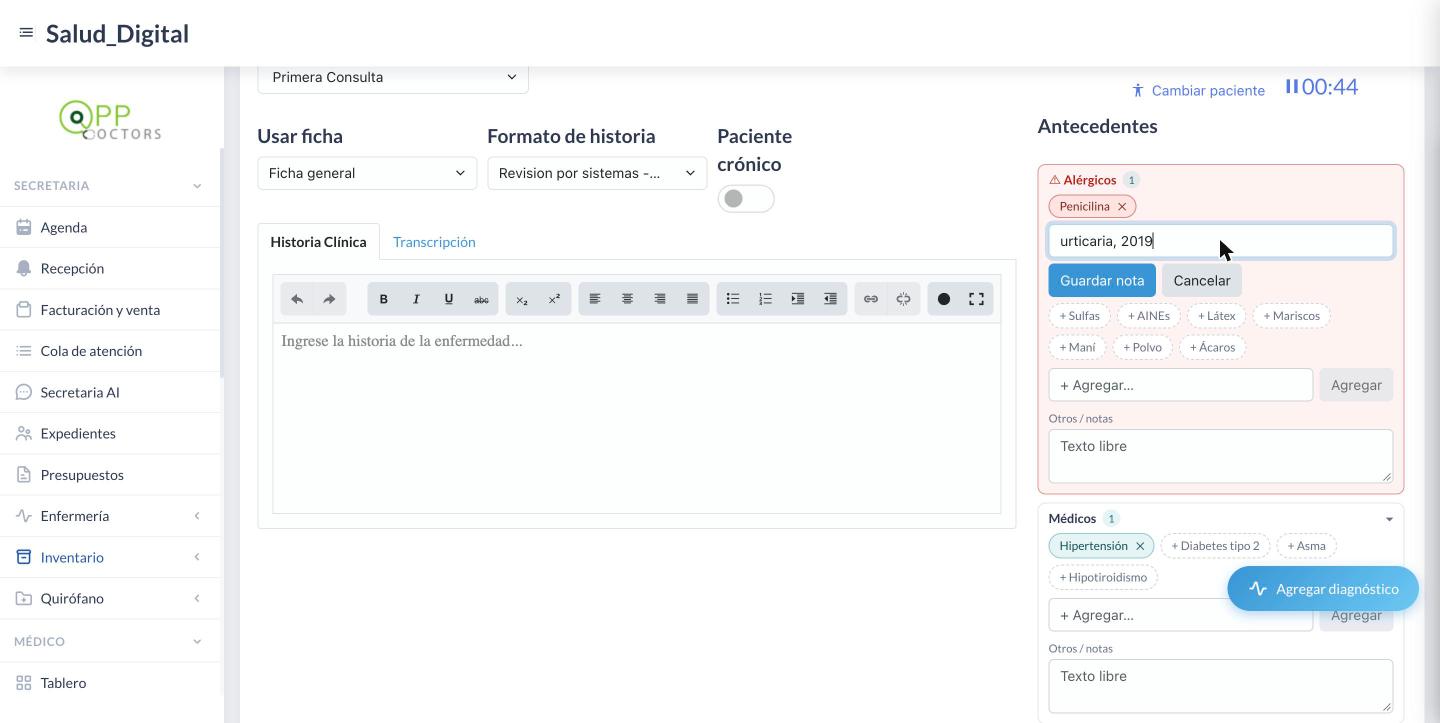The image size is (1440, 723).
Task: Toggle the Paciente crónico switch
Action: pos(746,199)
